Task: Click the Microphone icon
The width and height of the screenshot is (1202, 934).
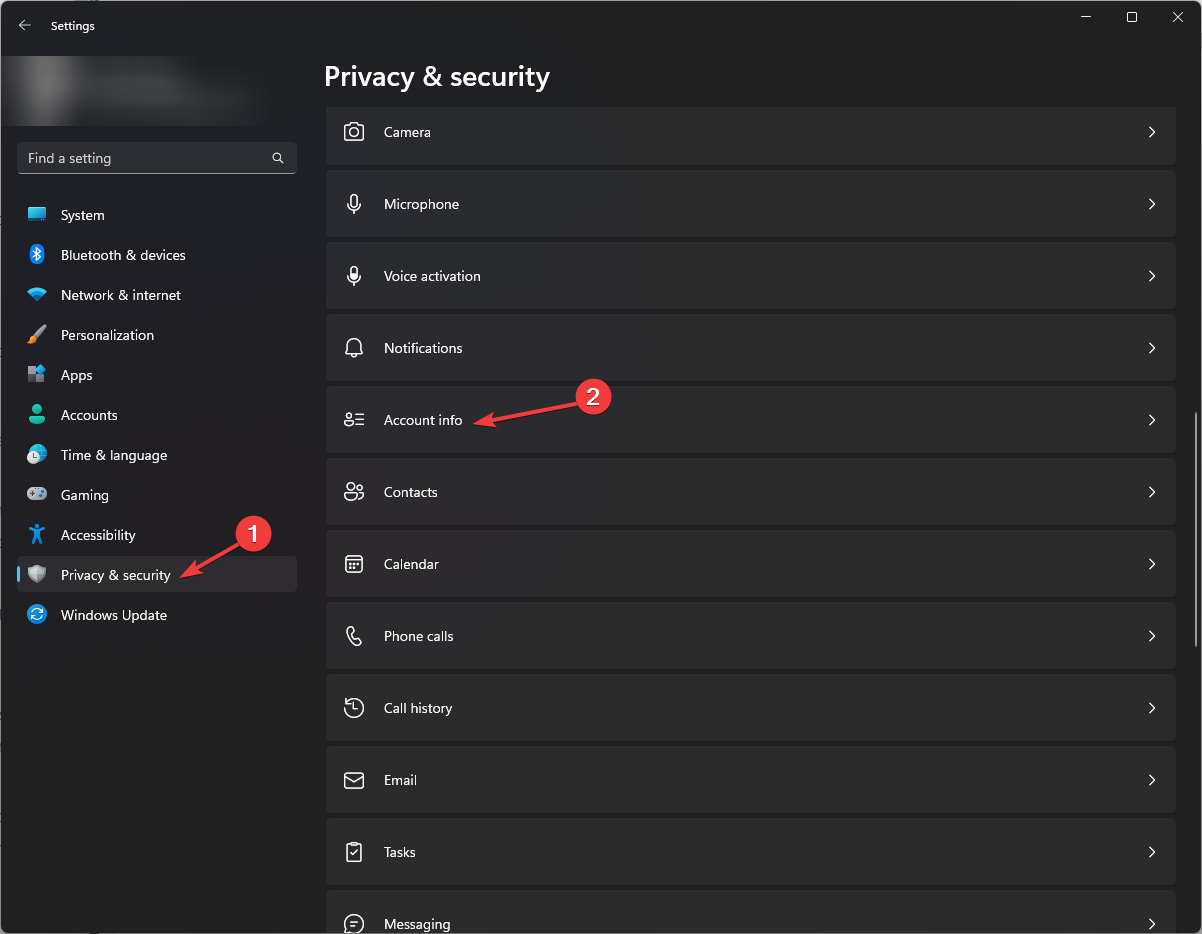Action: 354,203
